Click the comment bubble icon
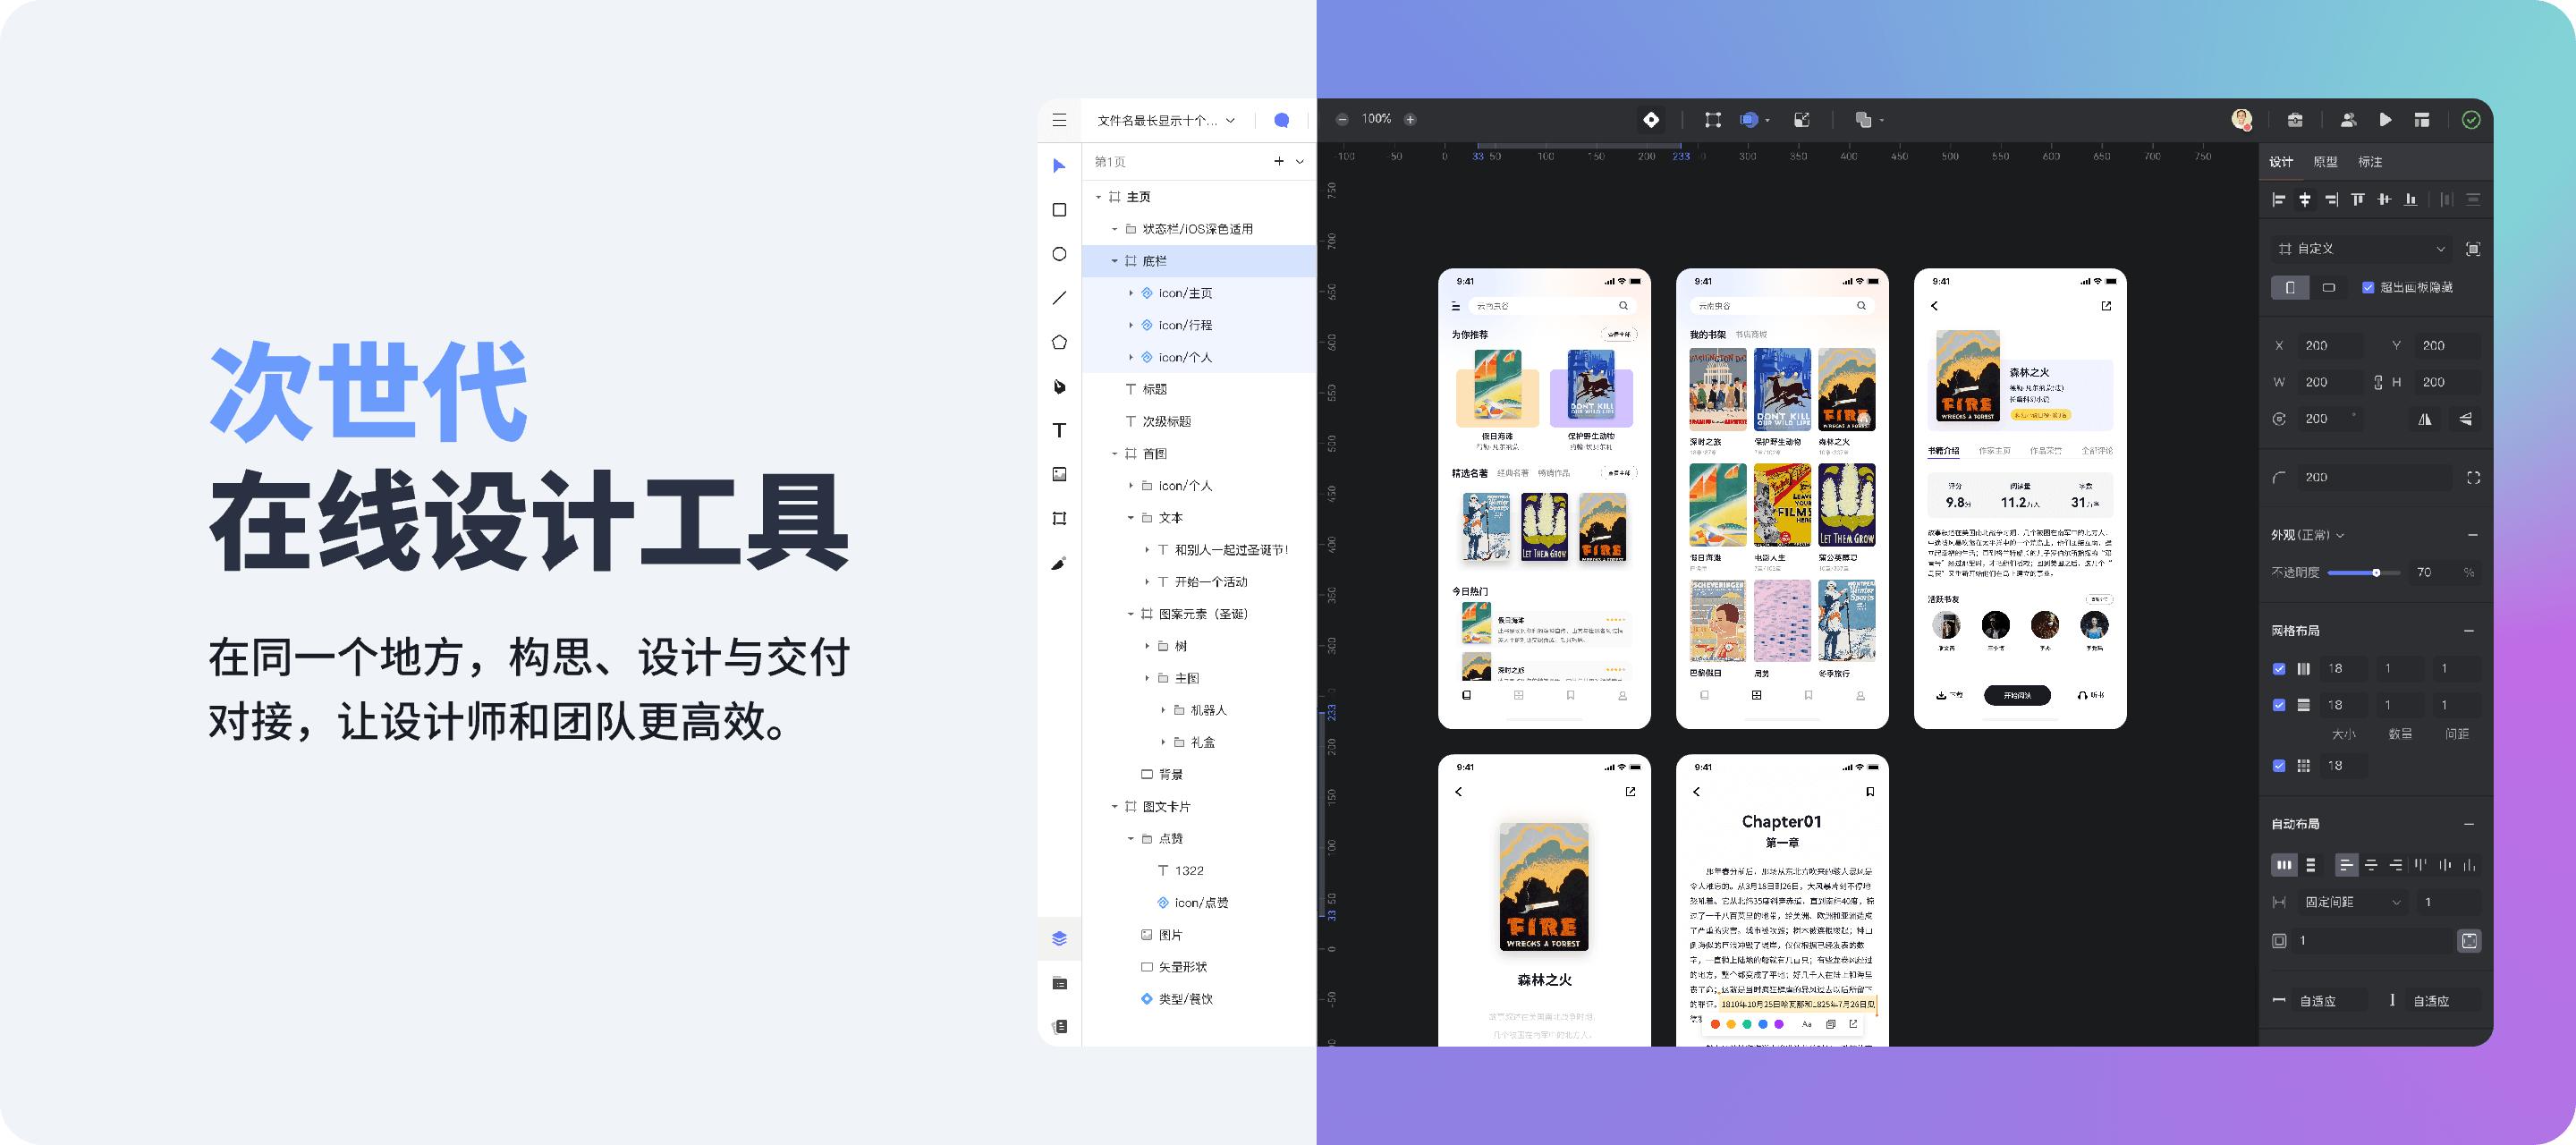This screenshot has width=2576, height=1145. click(x=1281, y=120)
